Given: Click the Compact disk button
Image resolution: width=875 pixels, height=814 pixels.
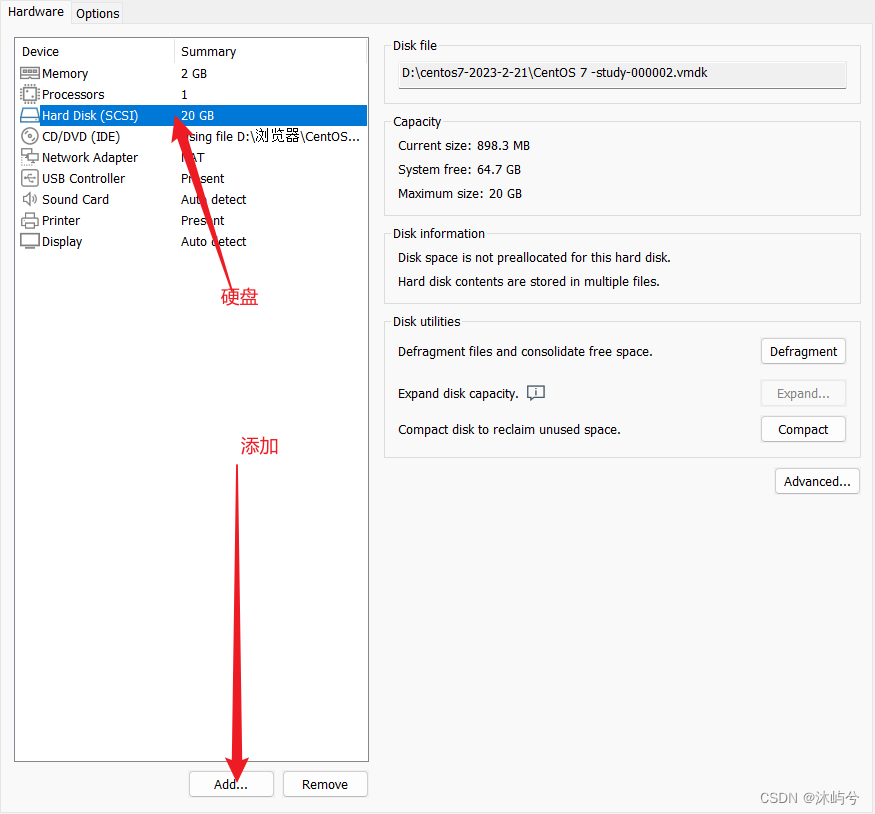Looking at the screenshot, I should click(x=803, y=429).
